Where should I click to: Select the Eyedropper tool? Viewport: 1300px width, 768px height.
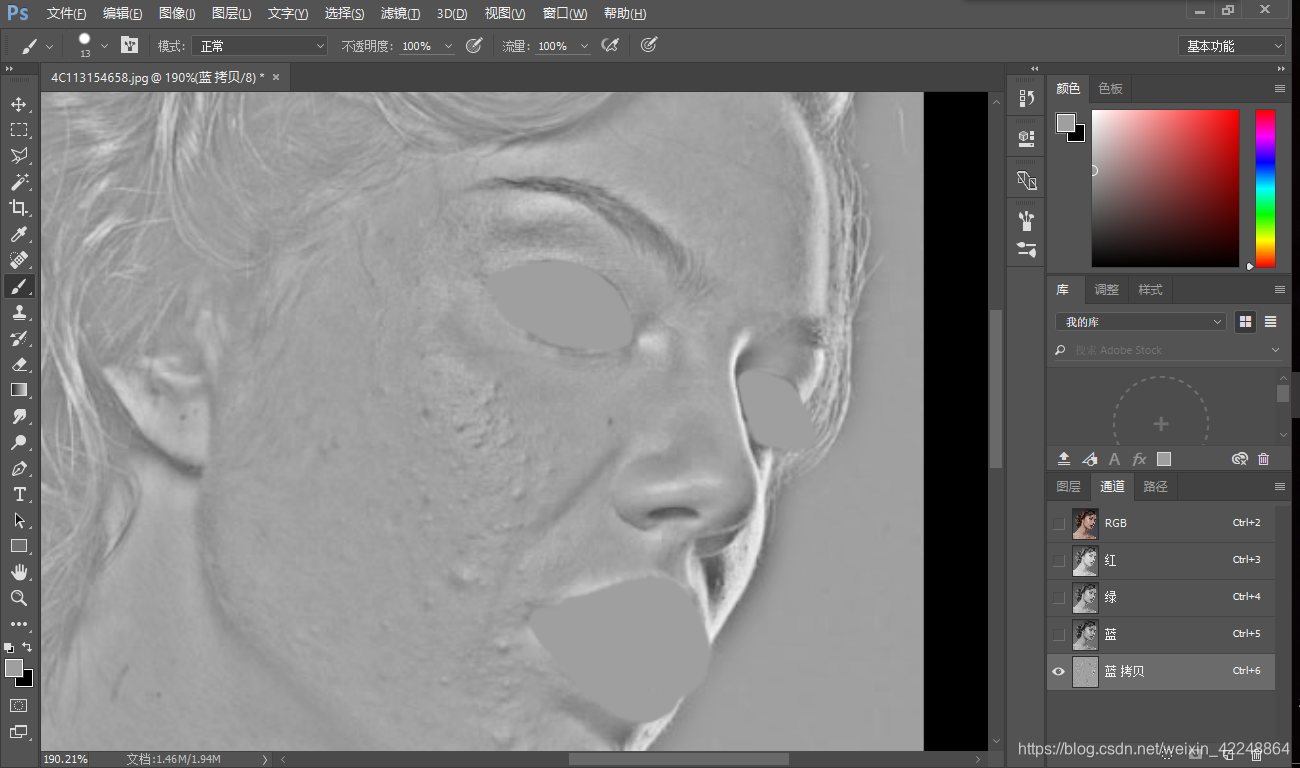click(x=19, y=234)
